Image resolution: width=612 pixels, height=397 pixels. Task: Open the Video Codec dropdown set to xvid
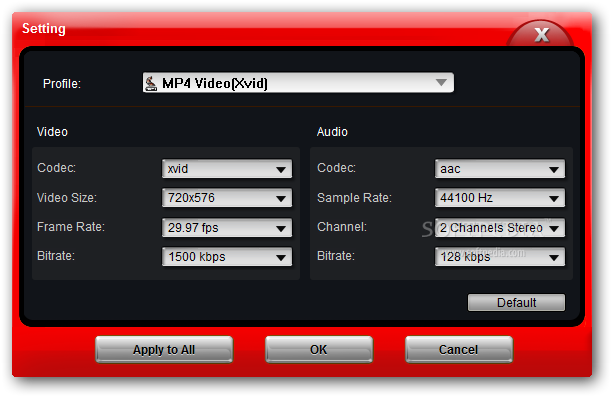pos(227,169)
